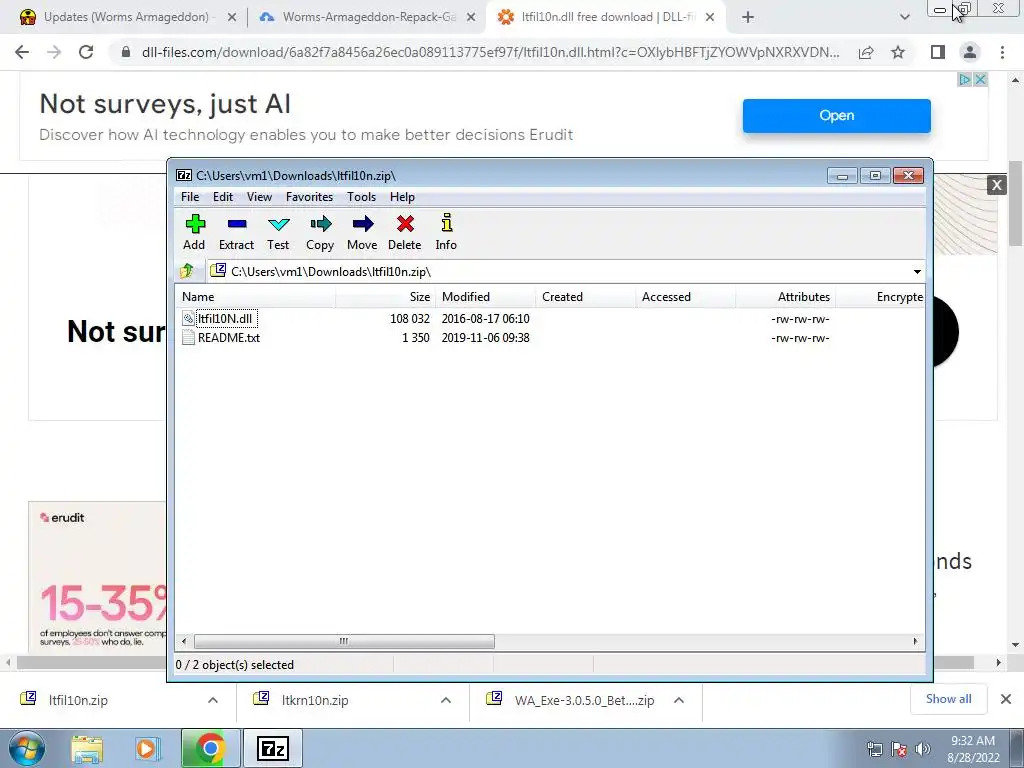The height and width of the screenshot is (768, 1024).
Task: Open the Windows Start menu
Action: pos(26,748)
